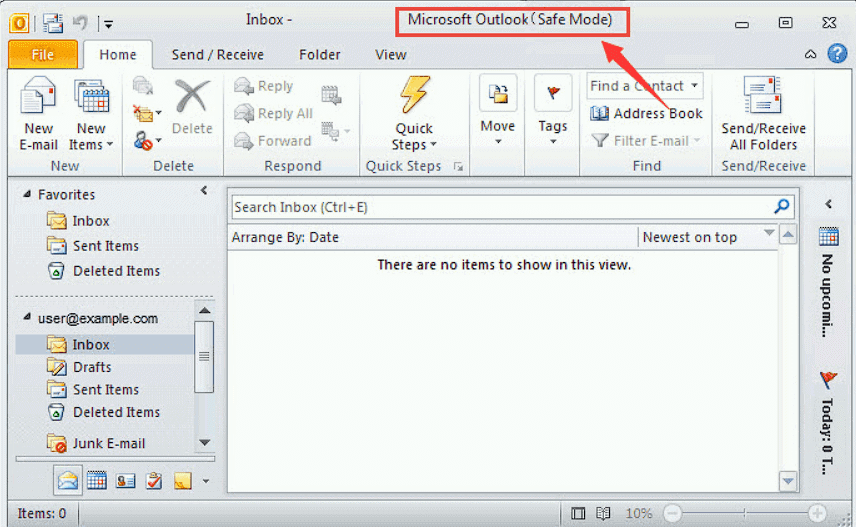
Task: Select Sent Items under Favorites
Action: [93, 246]
